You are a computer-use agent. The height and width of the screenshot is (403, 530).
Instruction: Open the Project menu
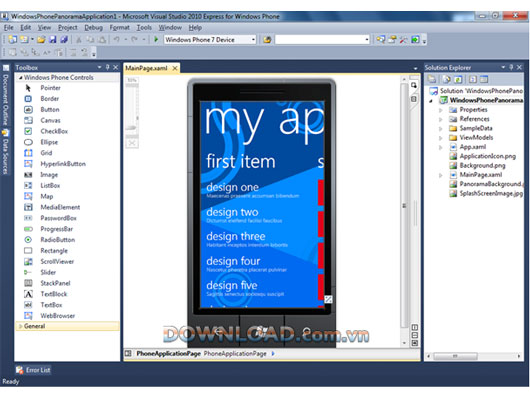tap(68, 28)
